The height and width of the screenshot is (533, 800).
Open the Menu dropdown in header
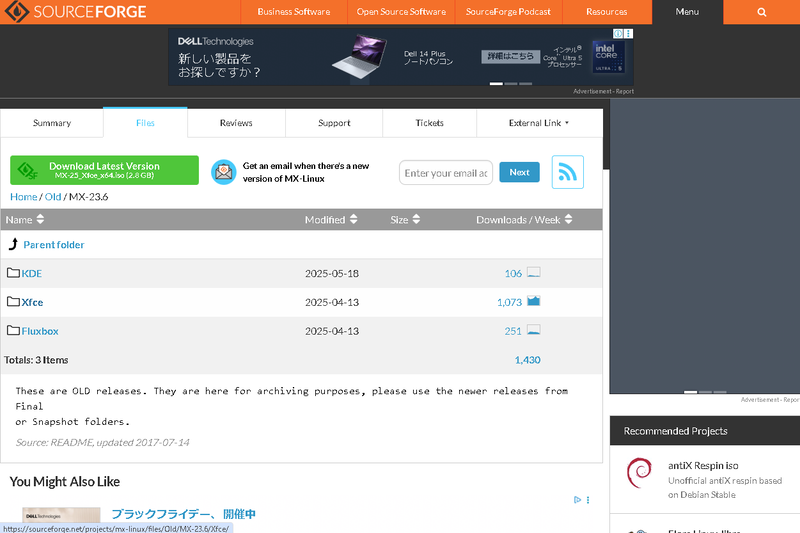pos(687,12)
